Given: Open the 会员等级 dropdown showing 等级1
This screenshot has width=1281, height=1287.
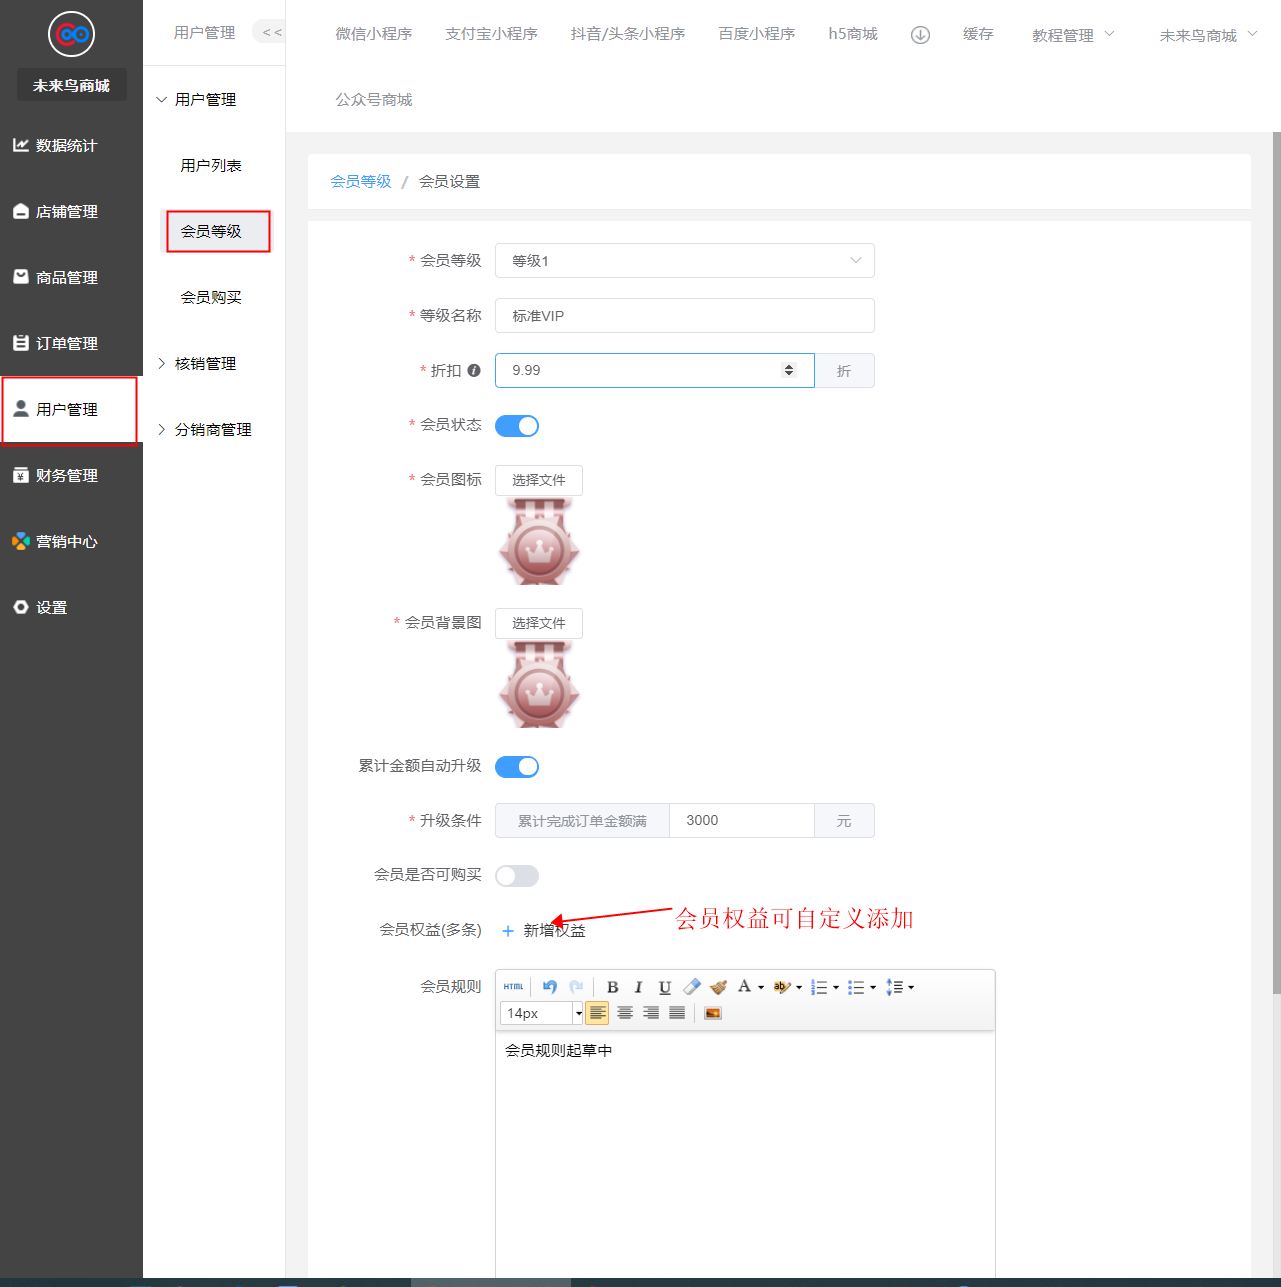Looking at the screenshot, I should point(684,261).
